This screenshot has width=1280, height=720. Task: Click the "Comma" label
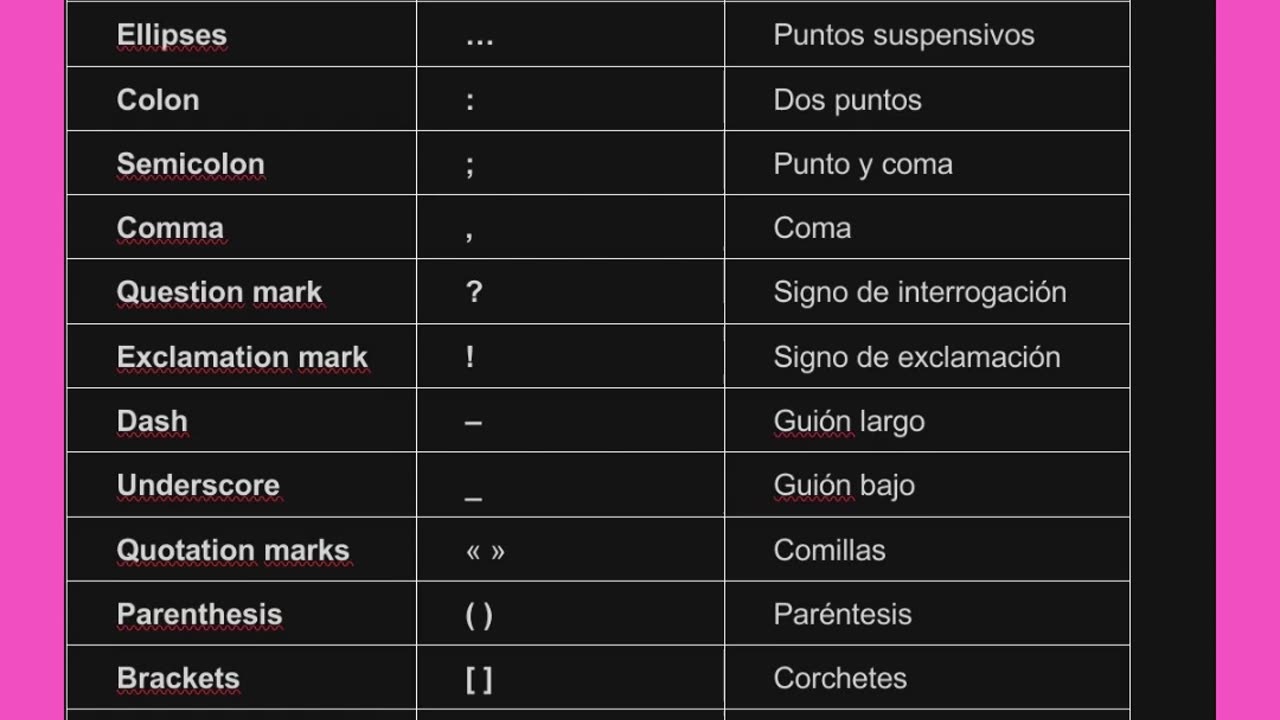(x=169, y=228)
